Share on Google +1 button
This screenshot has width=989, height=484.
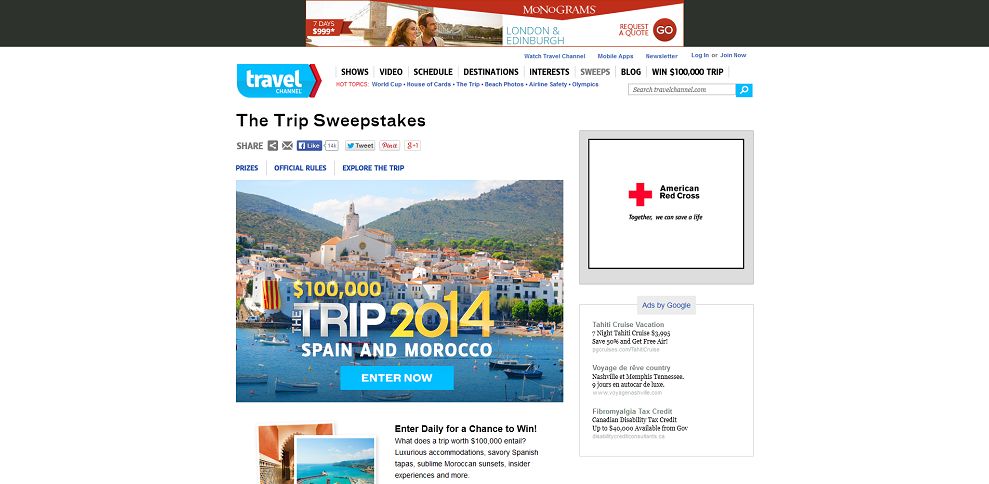413,146
